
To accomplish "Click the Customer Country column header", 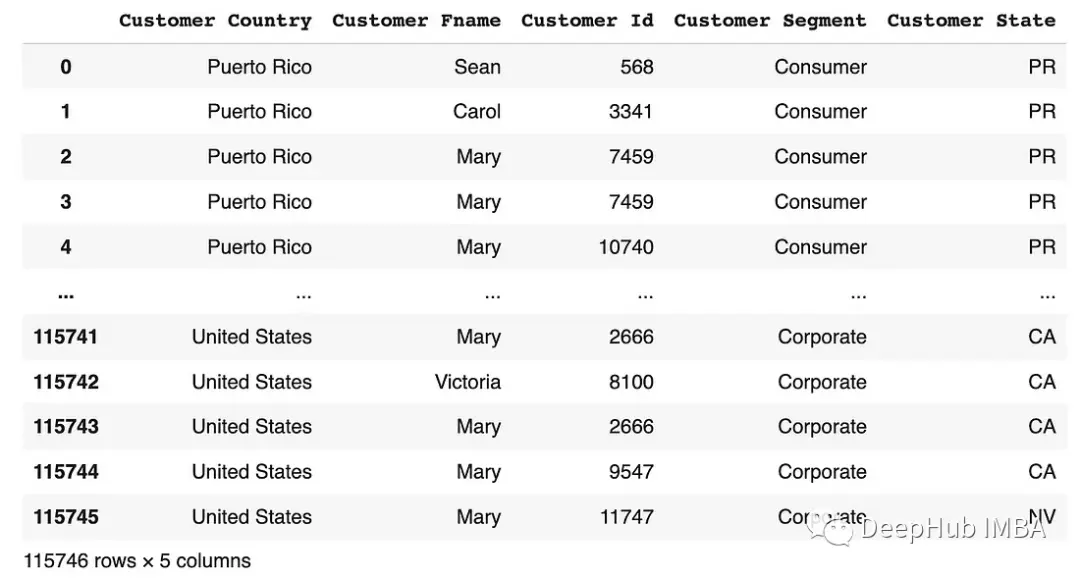I will (215, 20).
